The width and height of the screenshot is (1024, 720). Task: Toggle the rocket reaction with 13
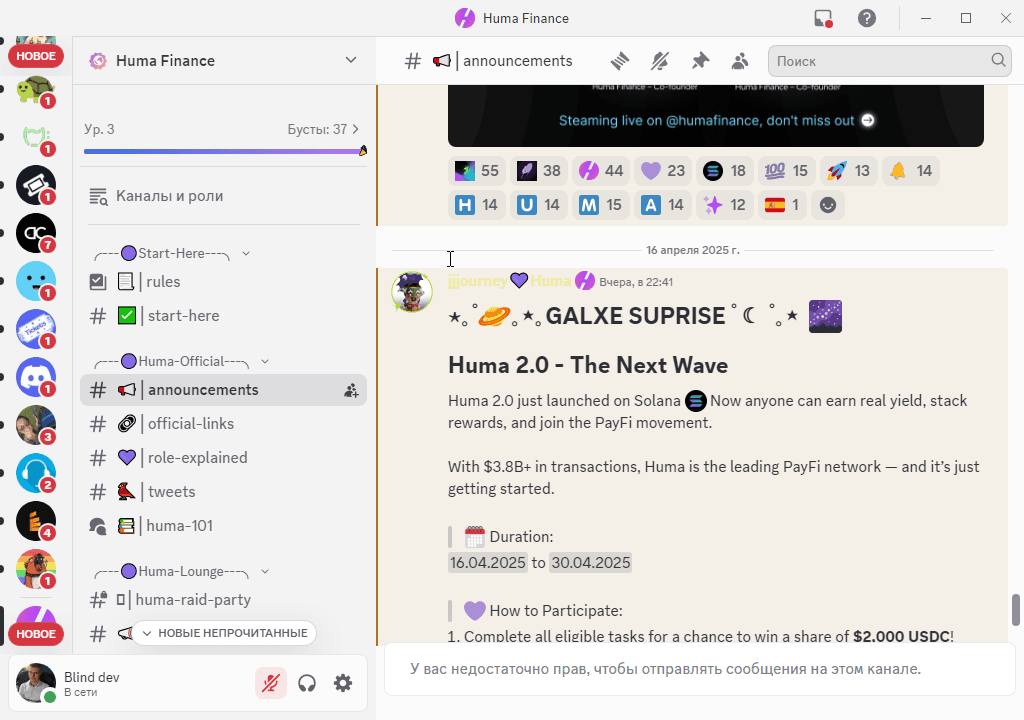tap(849, 171)
